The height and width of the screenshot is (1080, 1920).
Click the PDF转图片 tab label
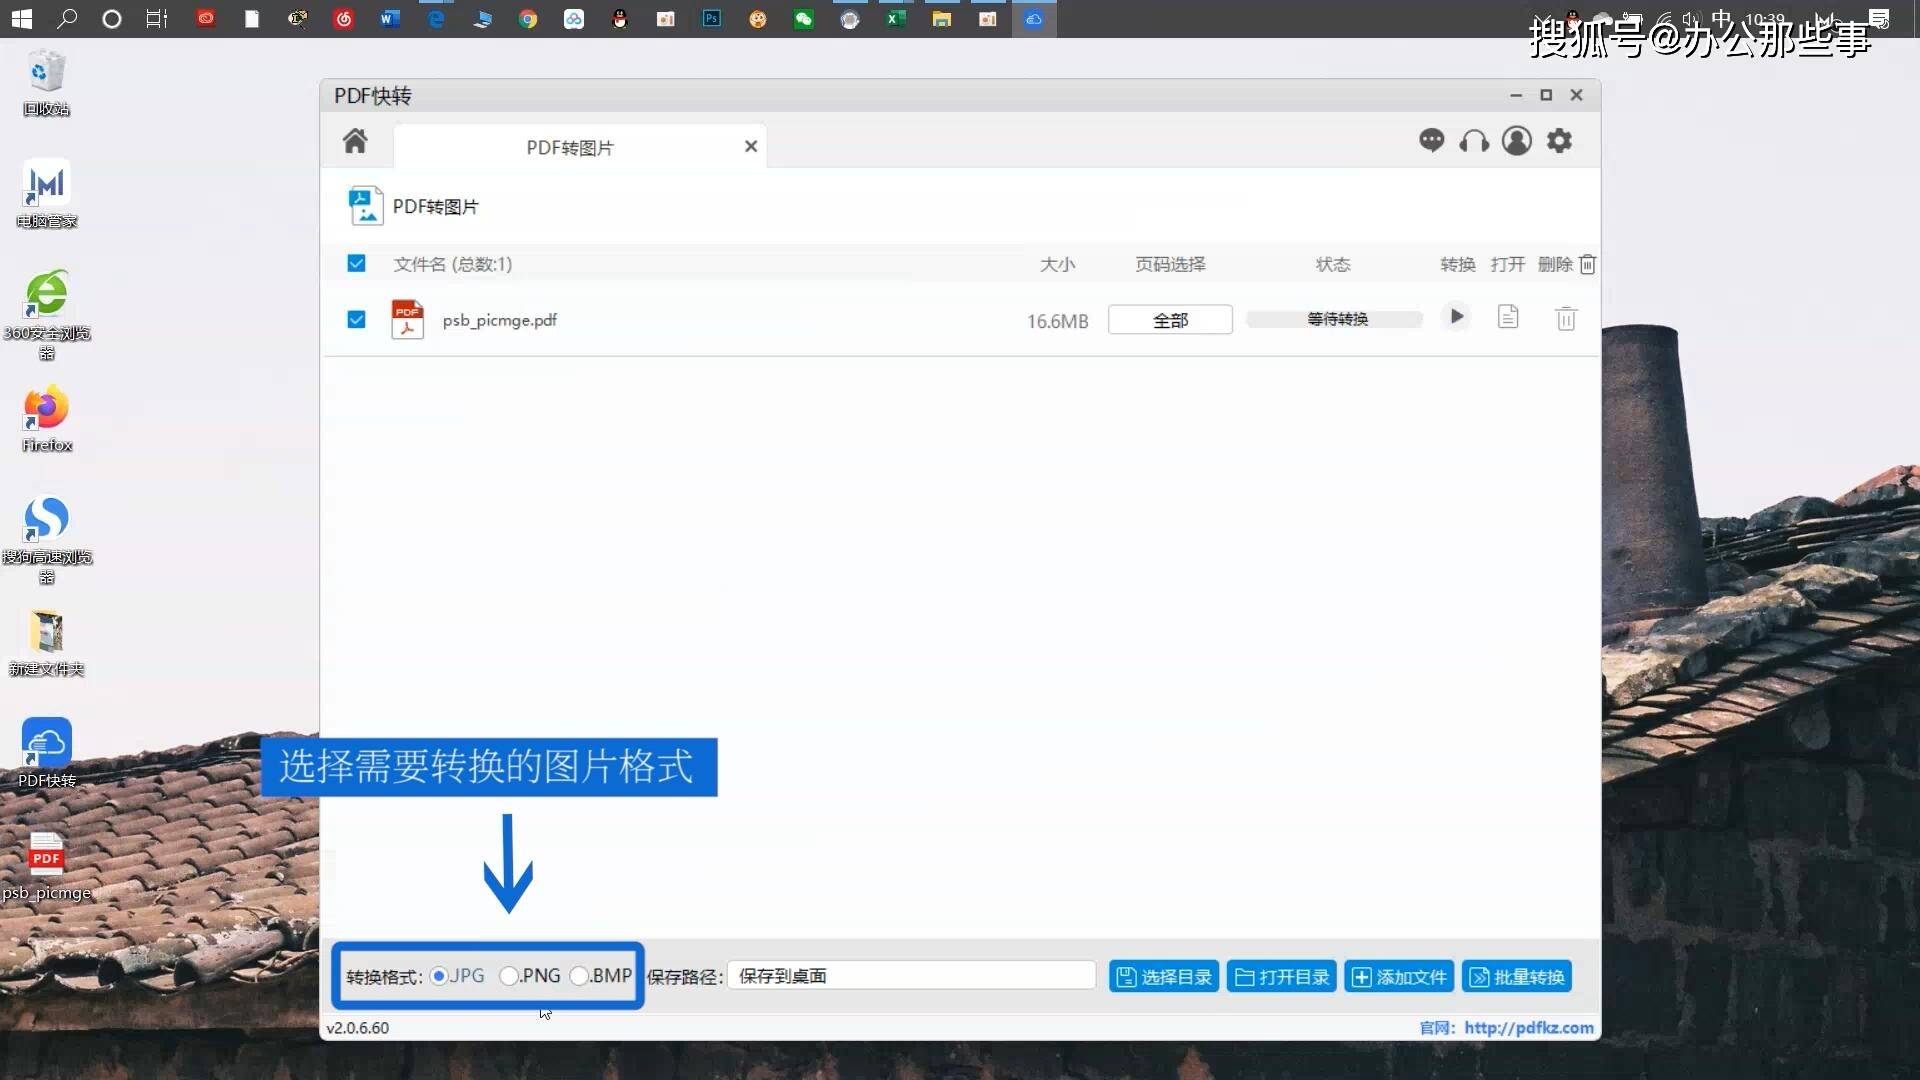click(571, 146)
